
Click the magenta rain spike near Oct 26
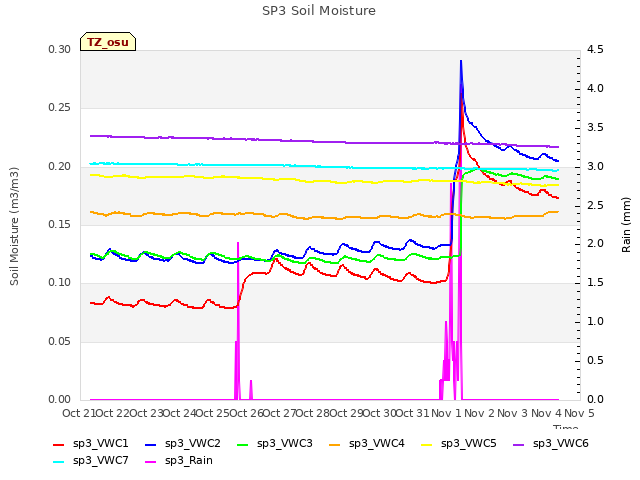[238, 321]
